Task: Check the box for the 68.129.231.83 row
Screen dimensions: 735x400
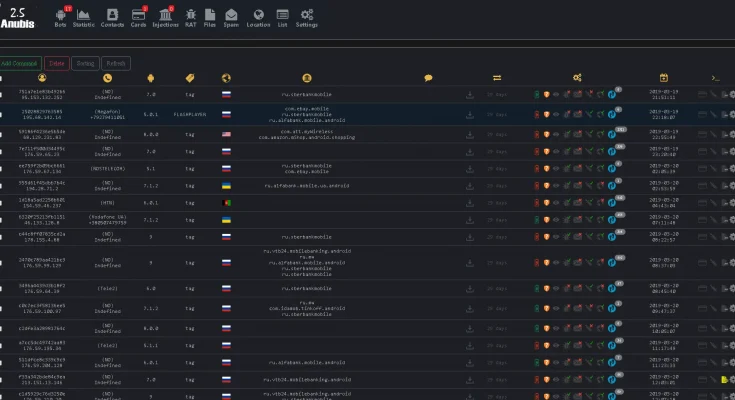Action: coord(3,132)
